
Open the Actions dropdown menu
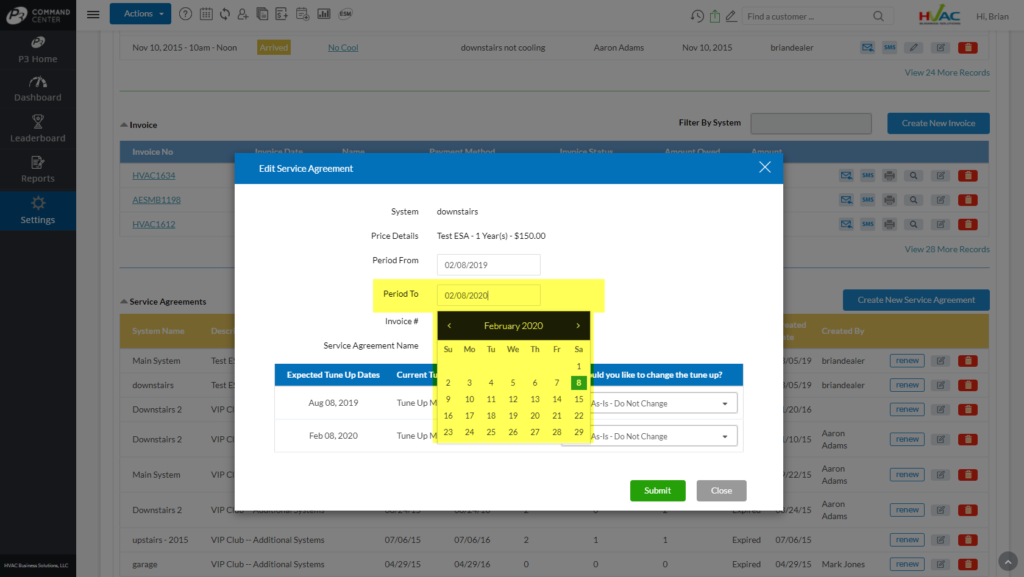140,13
